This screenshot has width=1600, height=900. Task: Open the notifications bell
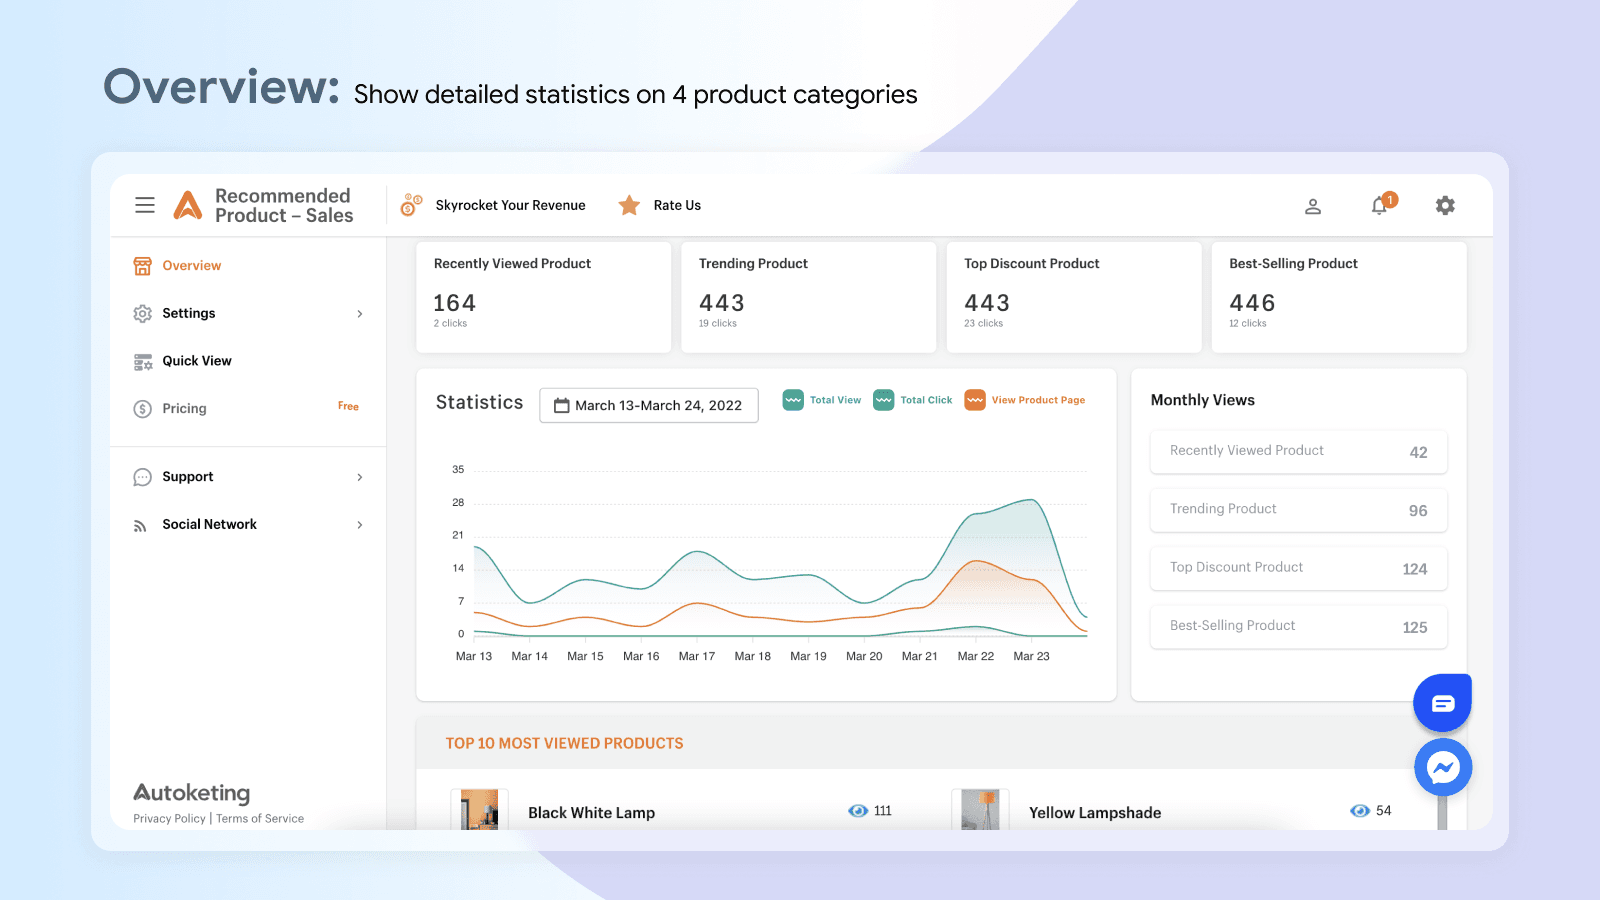pos(1379,205)
